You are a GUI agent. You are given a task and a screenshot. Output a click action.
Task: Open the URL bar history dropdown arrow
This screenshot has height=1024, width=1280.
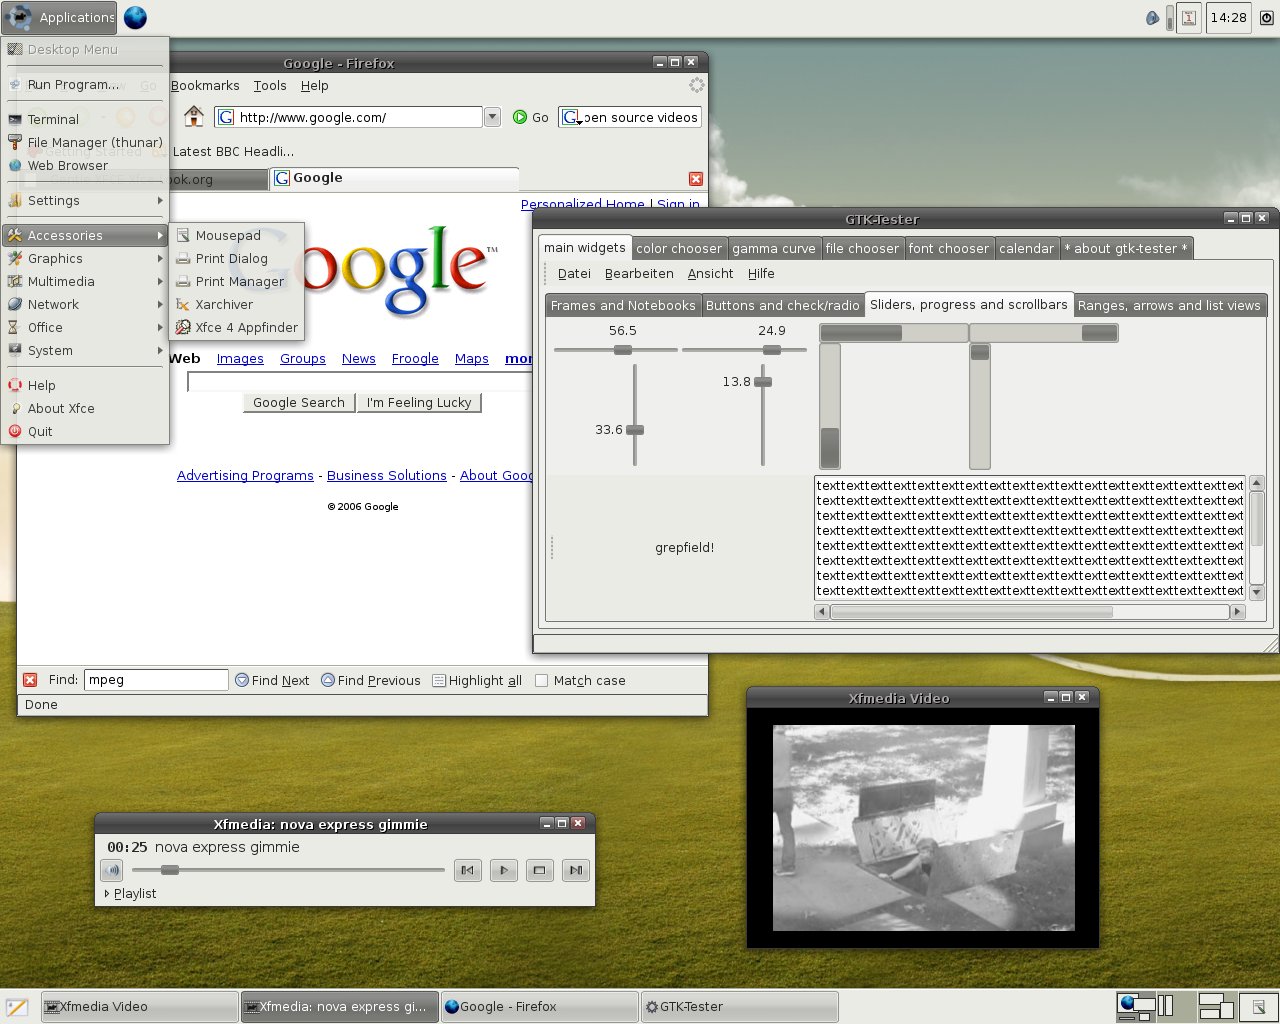(492, 117)
